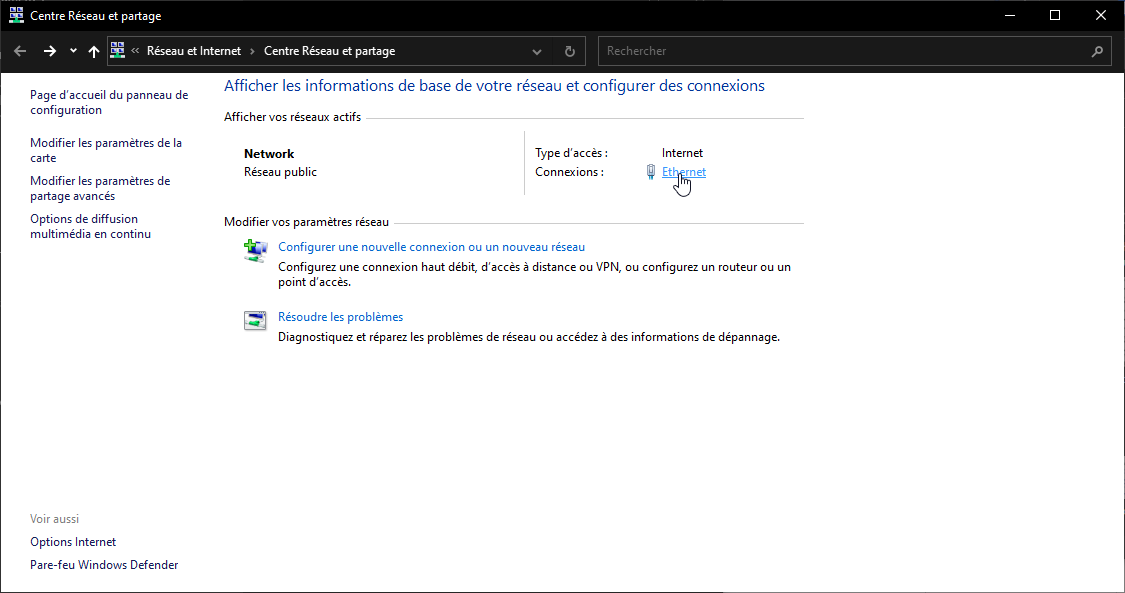This screenshot has width=1125, height=593.
Task: Click the network icon in the address bar
Action: pos(118,50)
